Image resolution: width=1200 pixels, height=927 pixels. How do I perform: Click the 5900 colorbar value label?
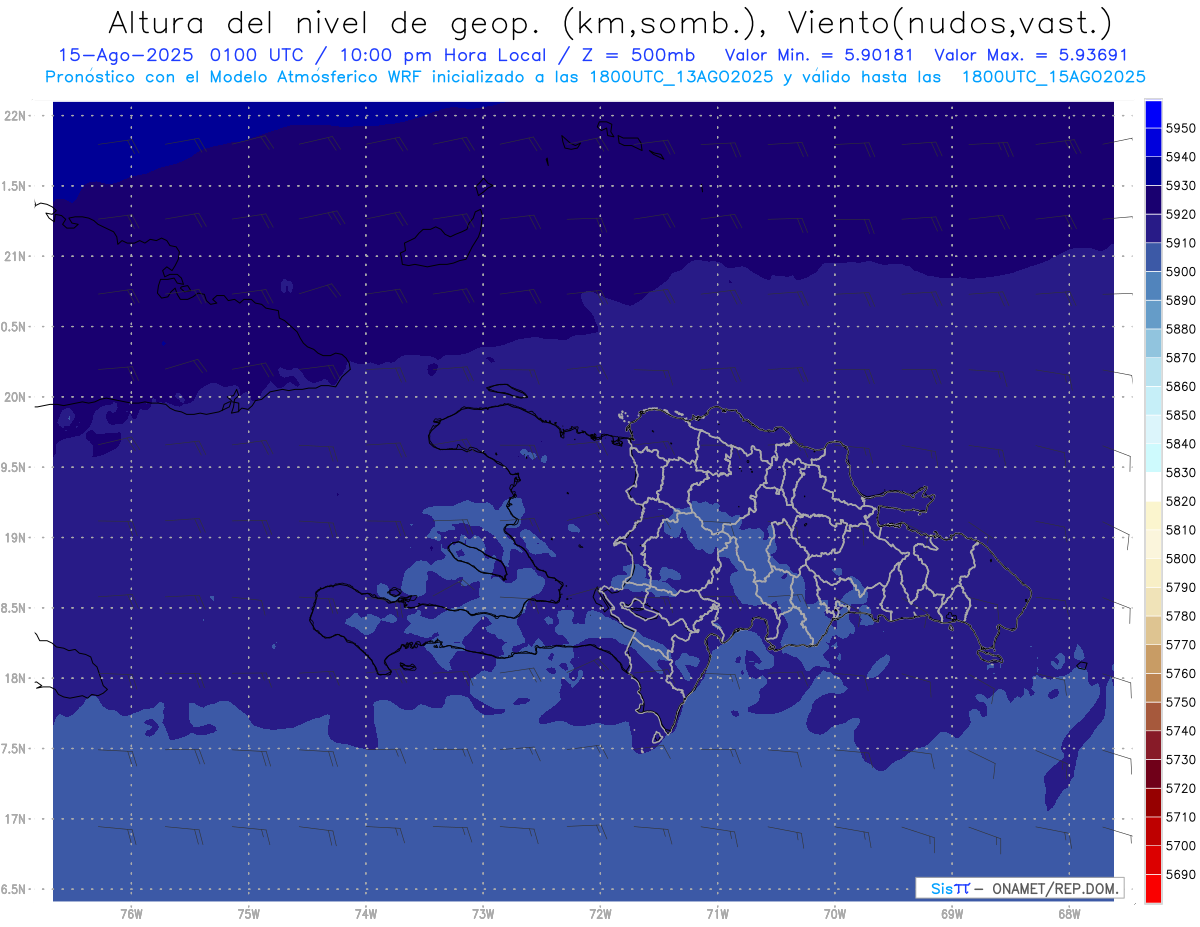click(1181, 272)
